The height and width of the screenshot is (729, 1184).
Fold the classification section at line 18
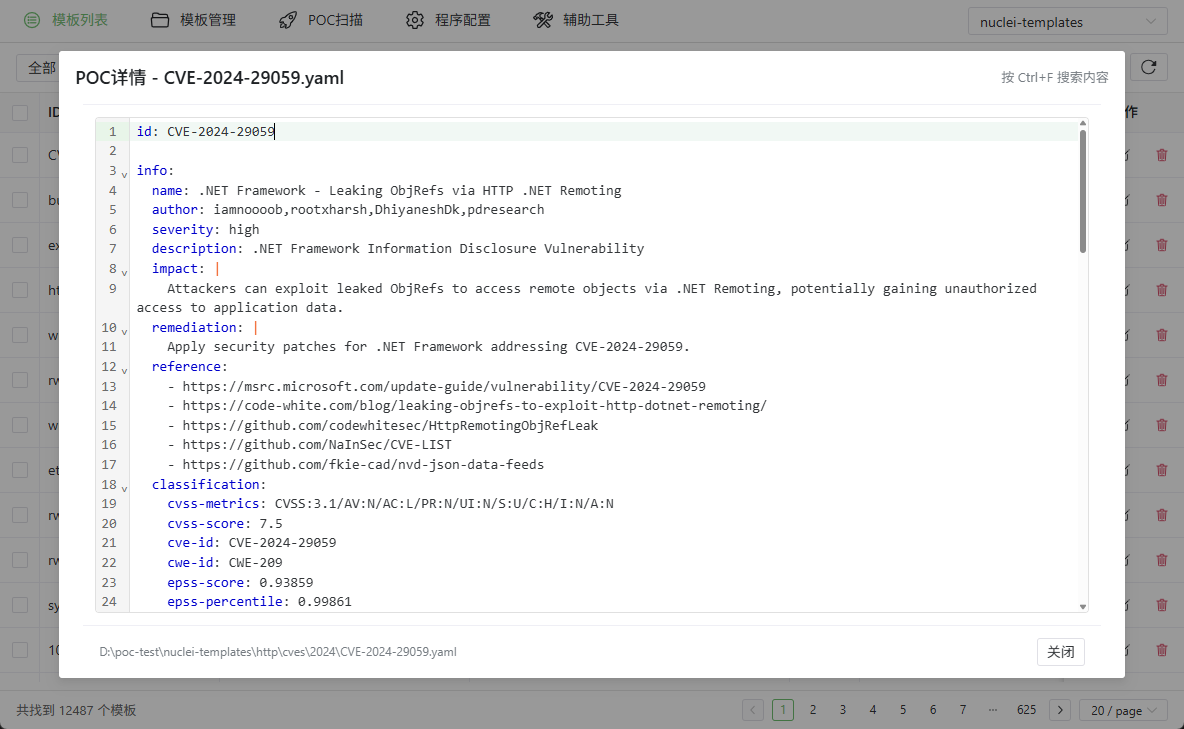(124, 487)
